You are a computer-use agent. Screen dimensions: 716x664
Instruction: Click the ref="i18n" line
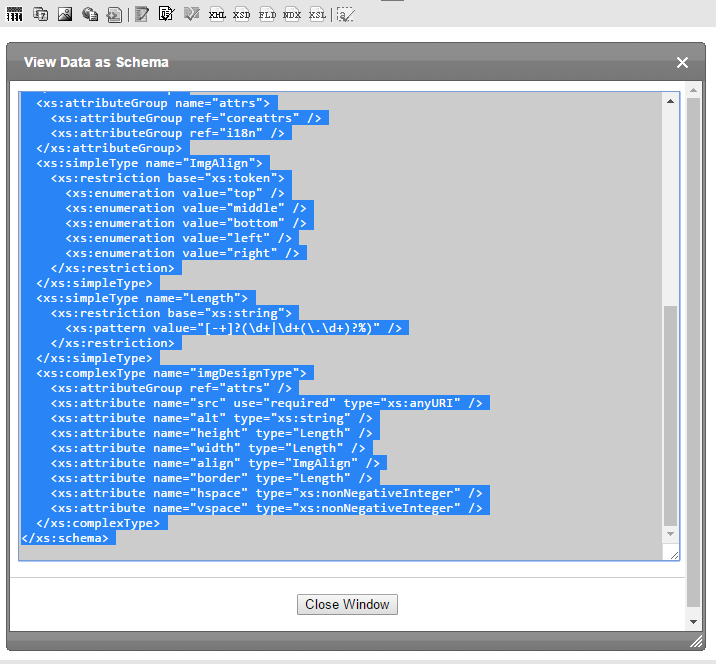pos(168,133)
